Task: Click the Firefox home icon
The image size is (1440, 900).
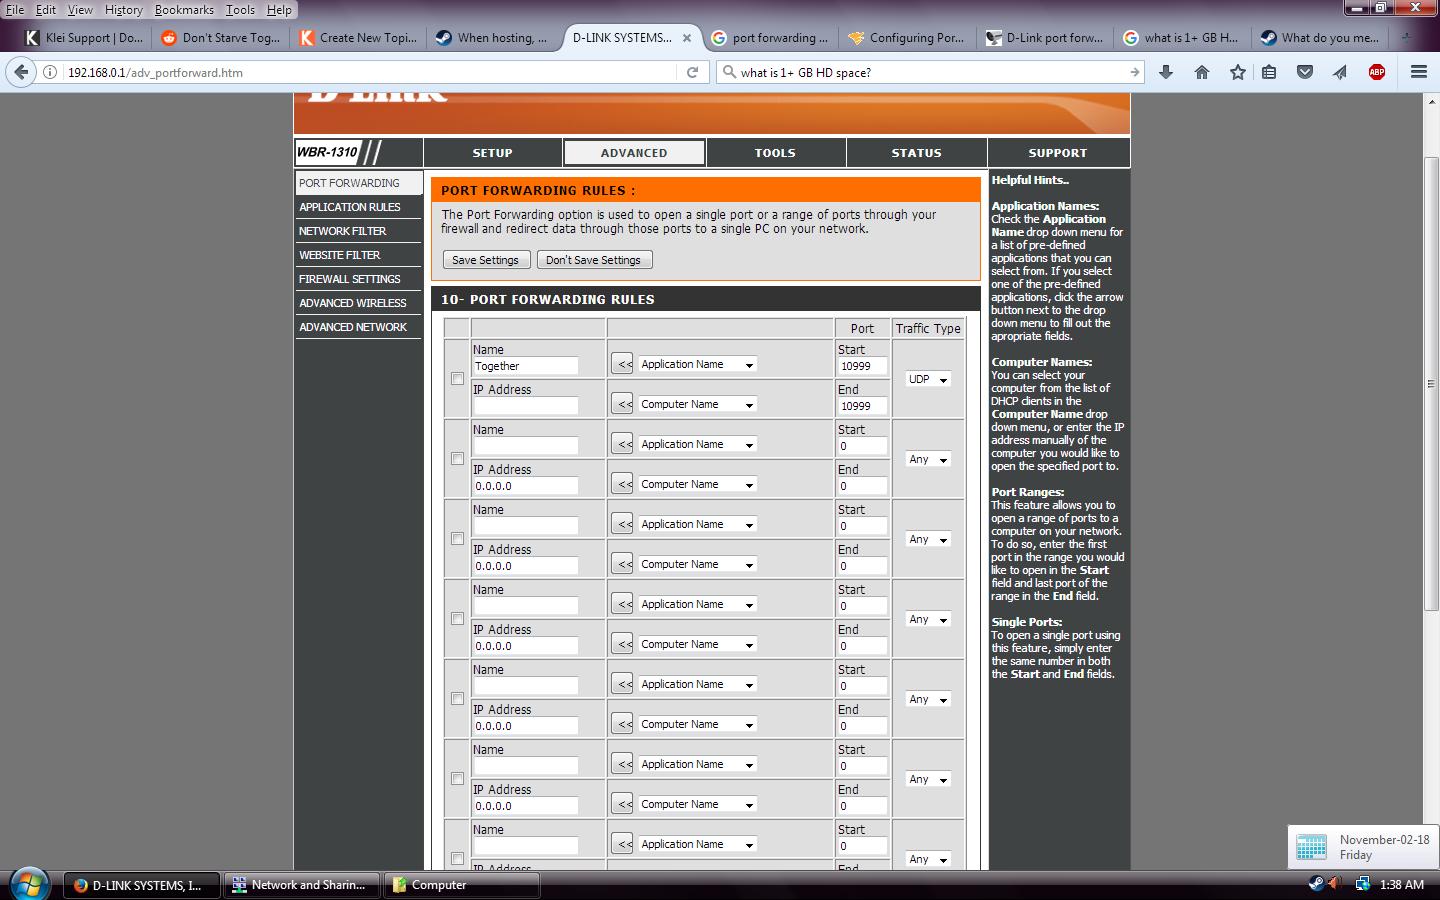Action: pos(1202,72)
